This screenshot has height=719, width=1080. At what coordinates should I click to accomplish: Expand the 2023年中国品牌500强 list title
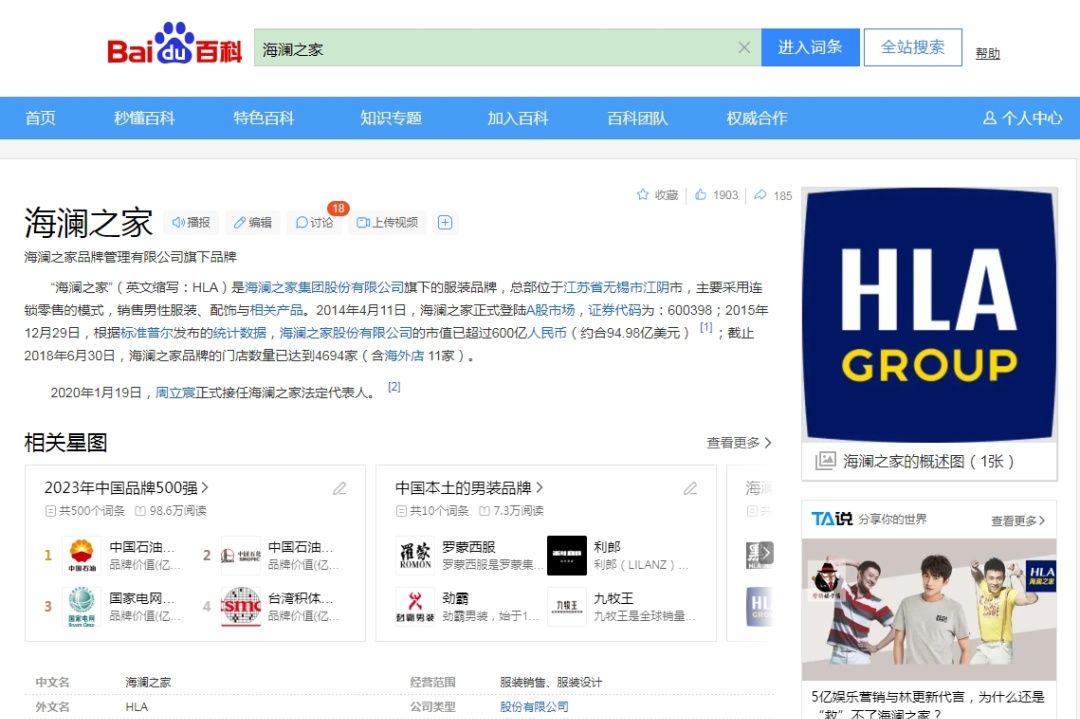coord(126,488)
